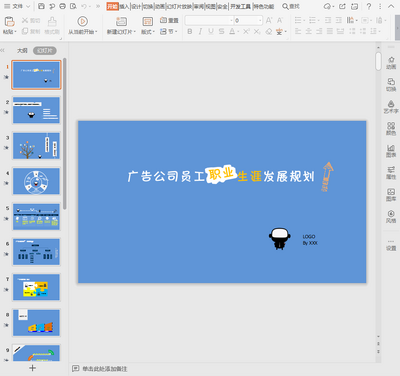Open the File (文件) menu dropdown arrow
The height and width of the screenshot is (376, 400).
point(28,6)
